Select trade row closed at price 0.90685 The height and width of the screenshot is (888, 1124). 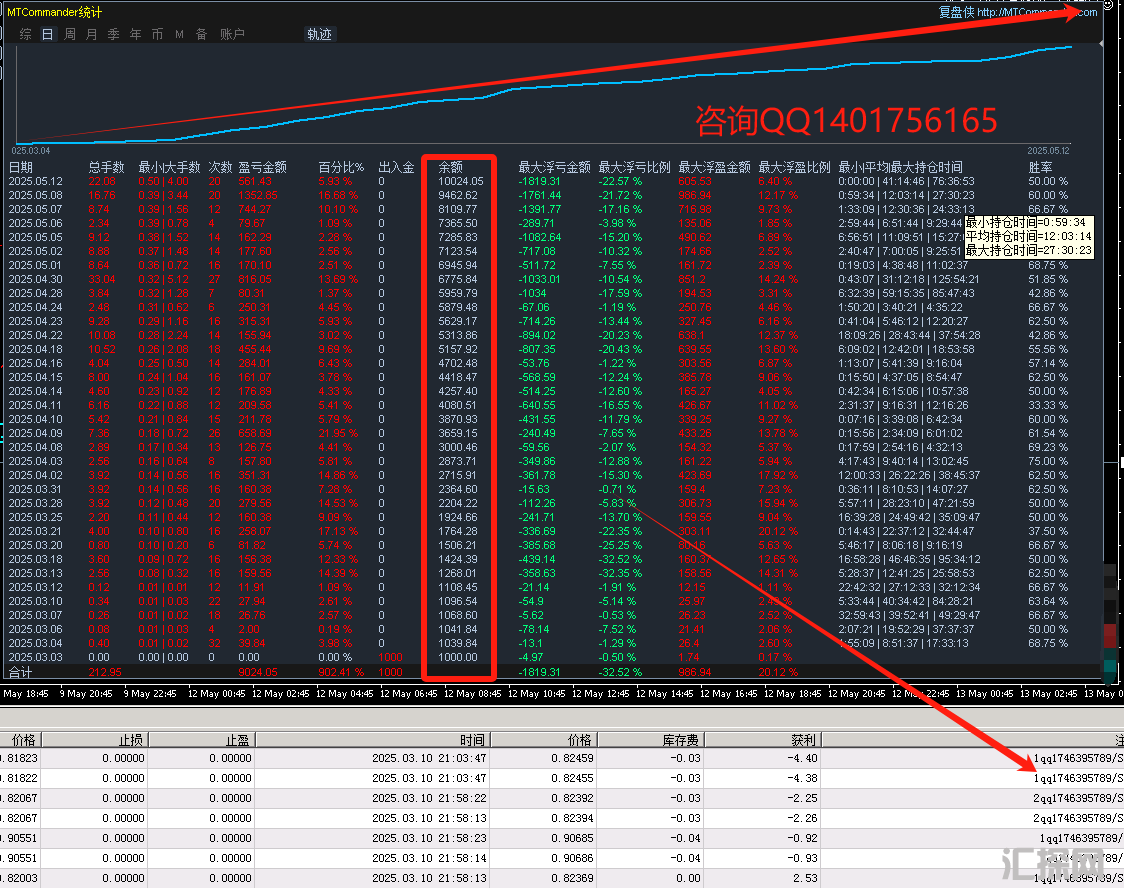(562, 839)
